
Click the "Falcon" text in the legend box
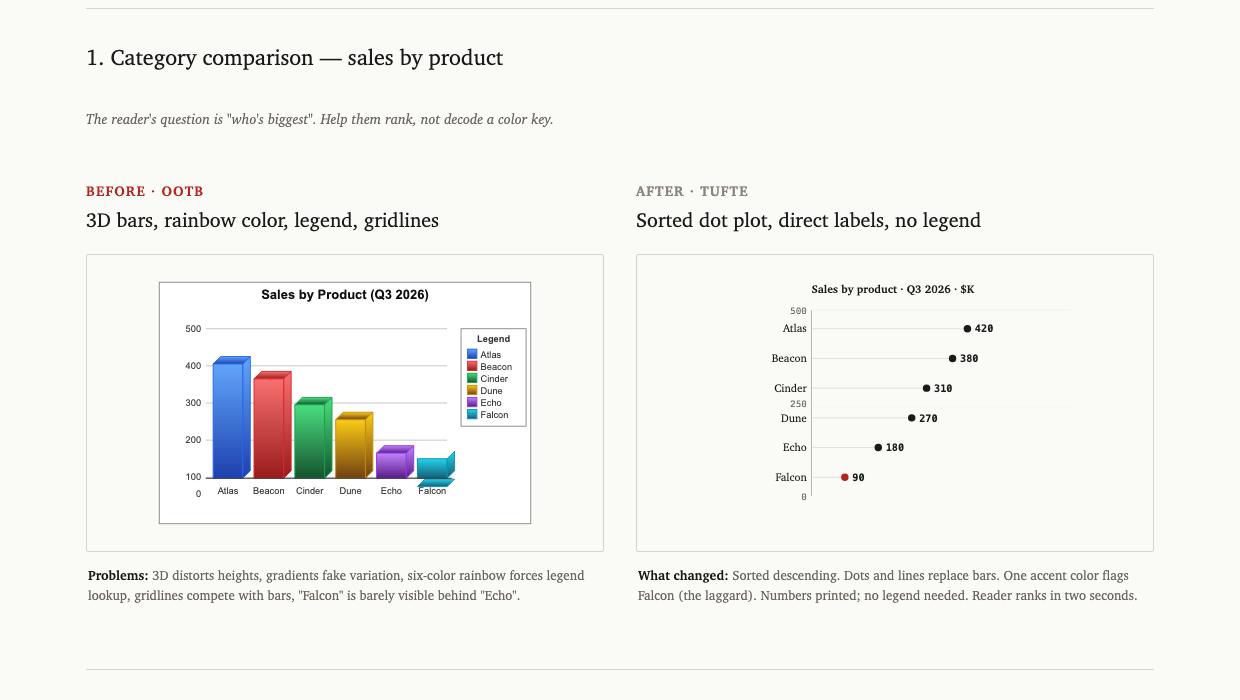click(x=494, y=415)
